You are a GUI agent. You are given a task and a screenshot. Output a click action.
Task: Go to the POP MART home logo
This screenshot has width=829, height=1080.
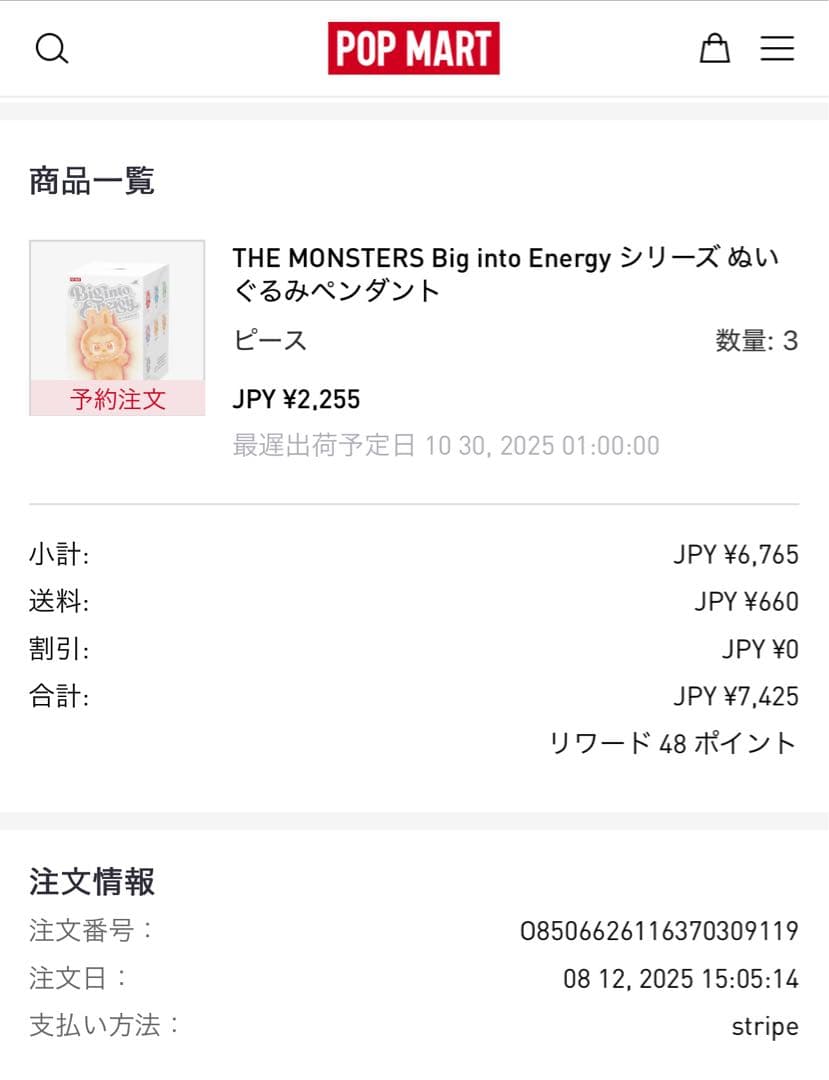tap(414, 48)
